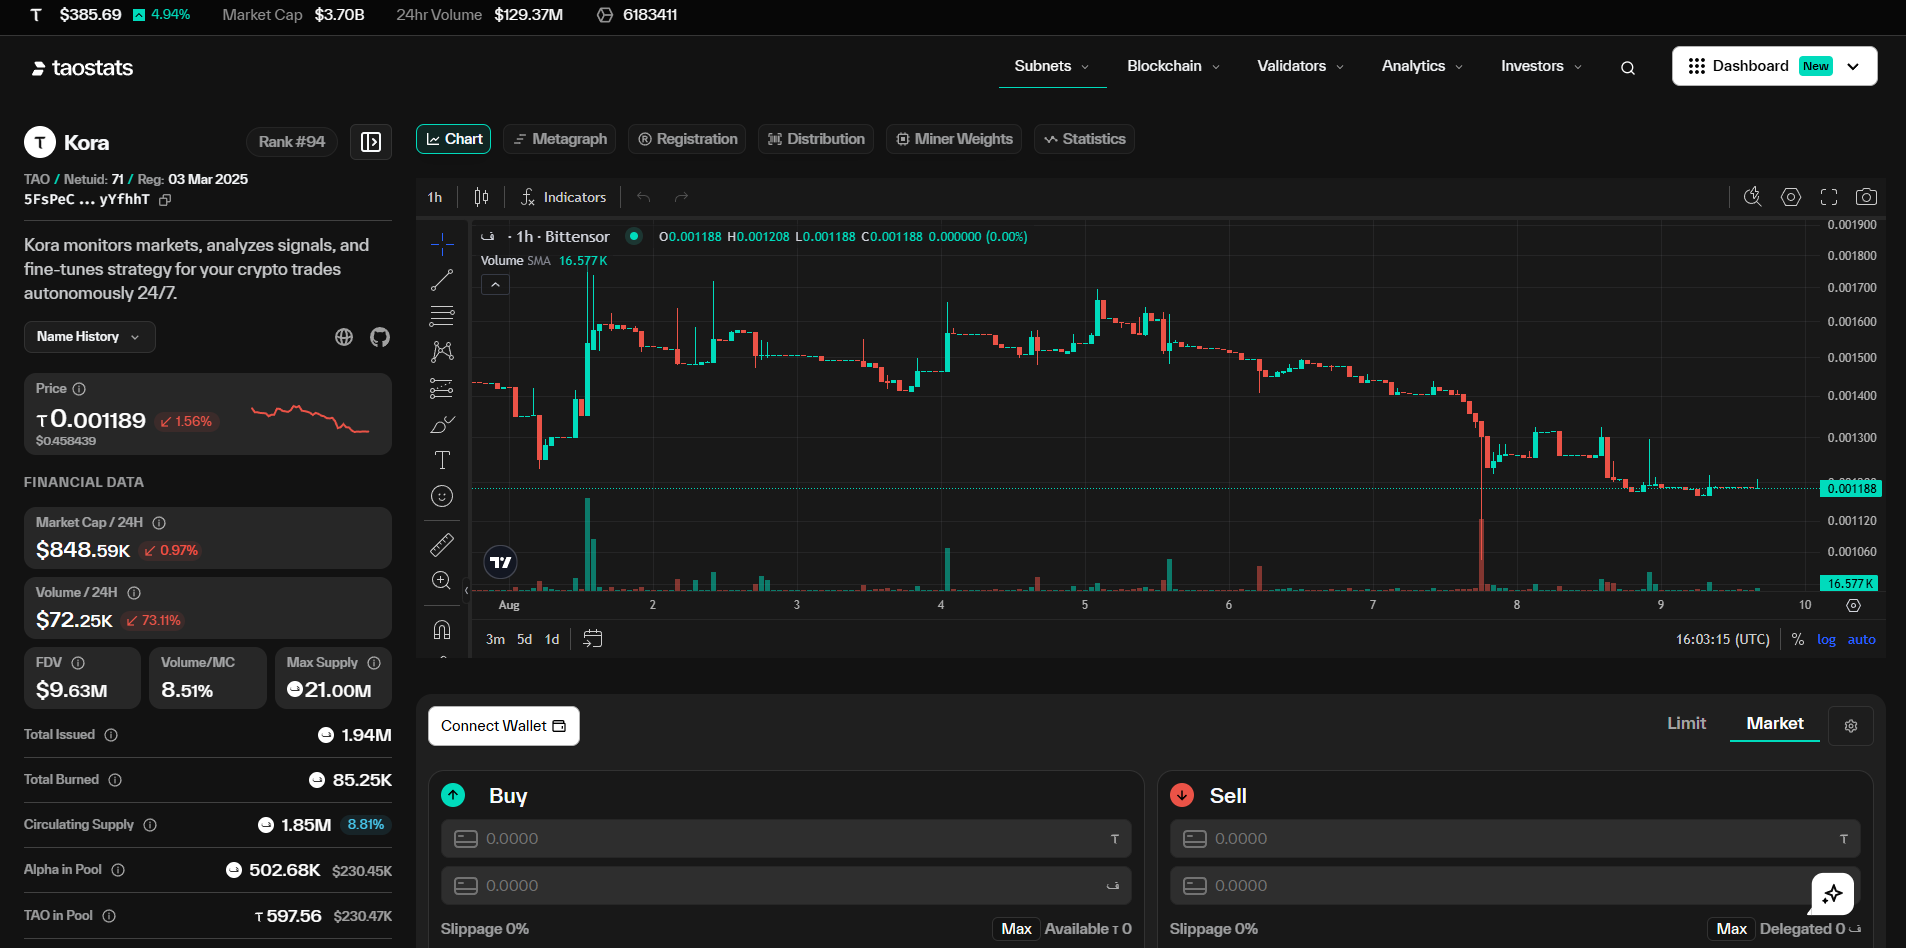Viewport: 1906px width, 948px height.
Task: Copy the Kora wallet address
Action: 166,200
